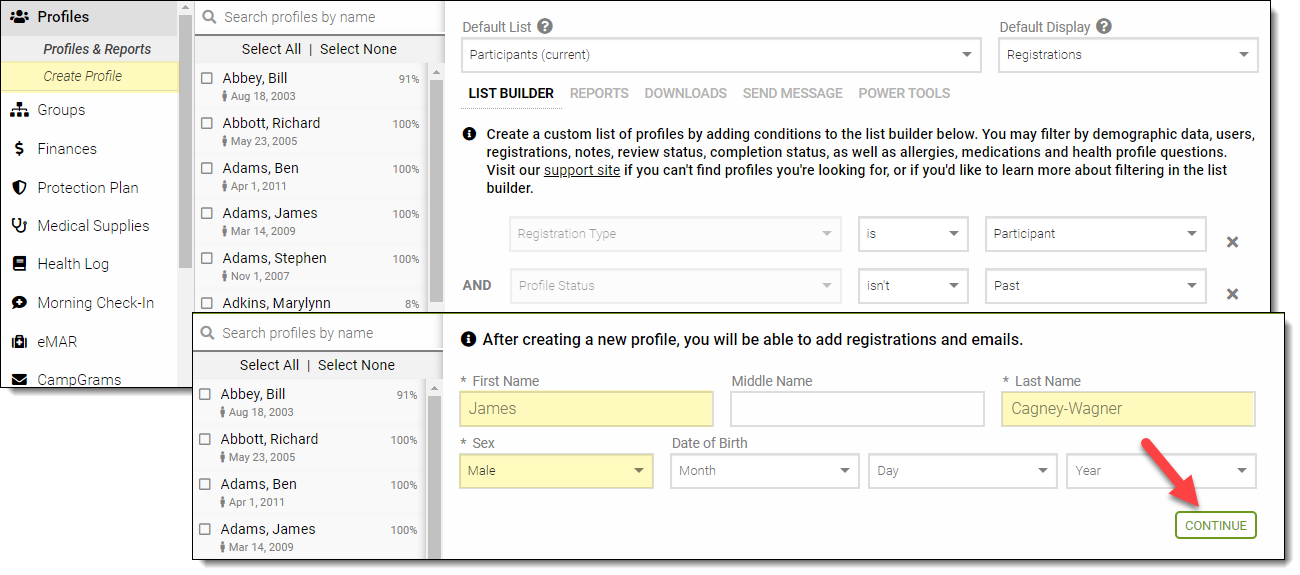Switch to the REPORTS tab

coord(599,93)
